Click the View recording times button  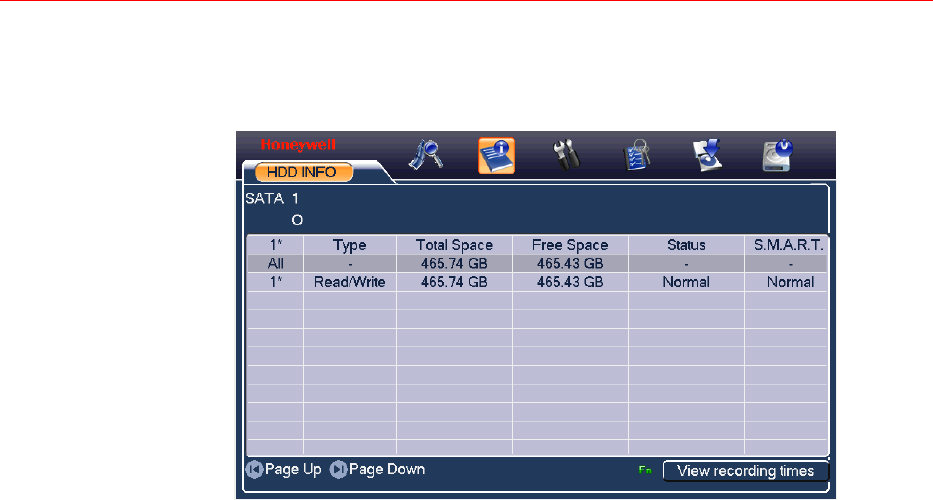(746, 471)
